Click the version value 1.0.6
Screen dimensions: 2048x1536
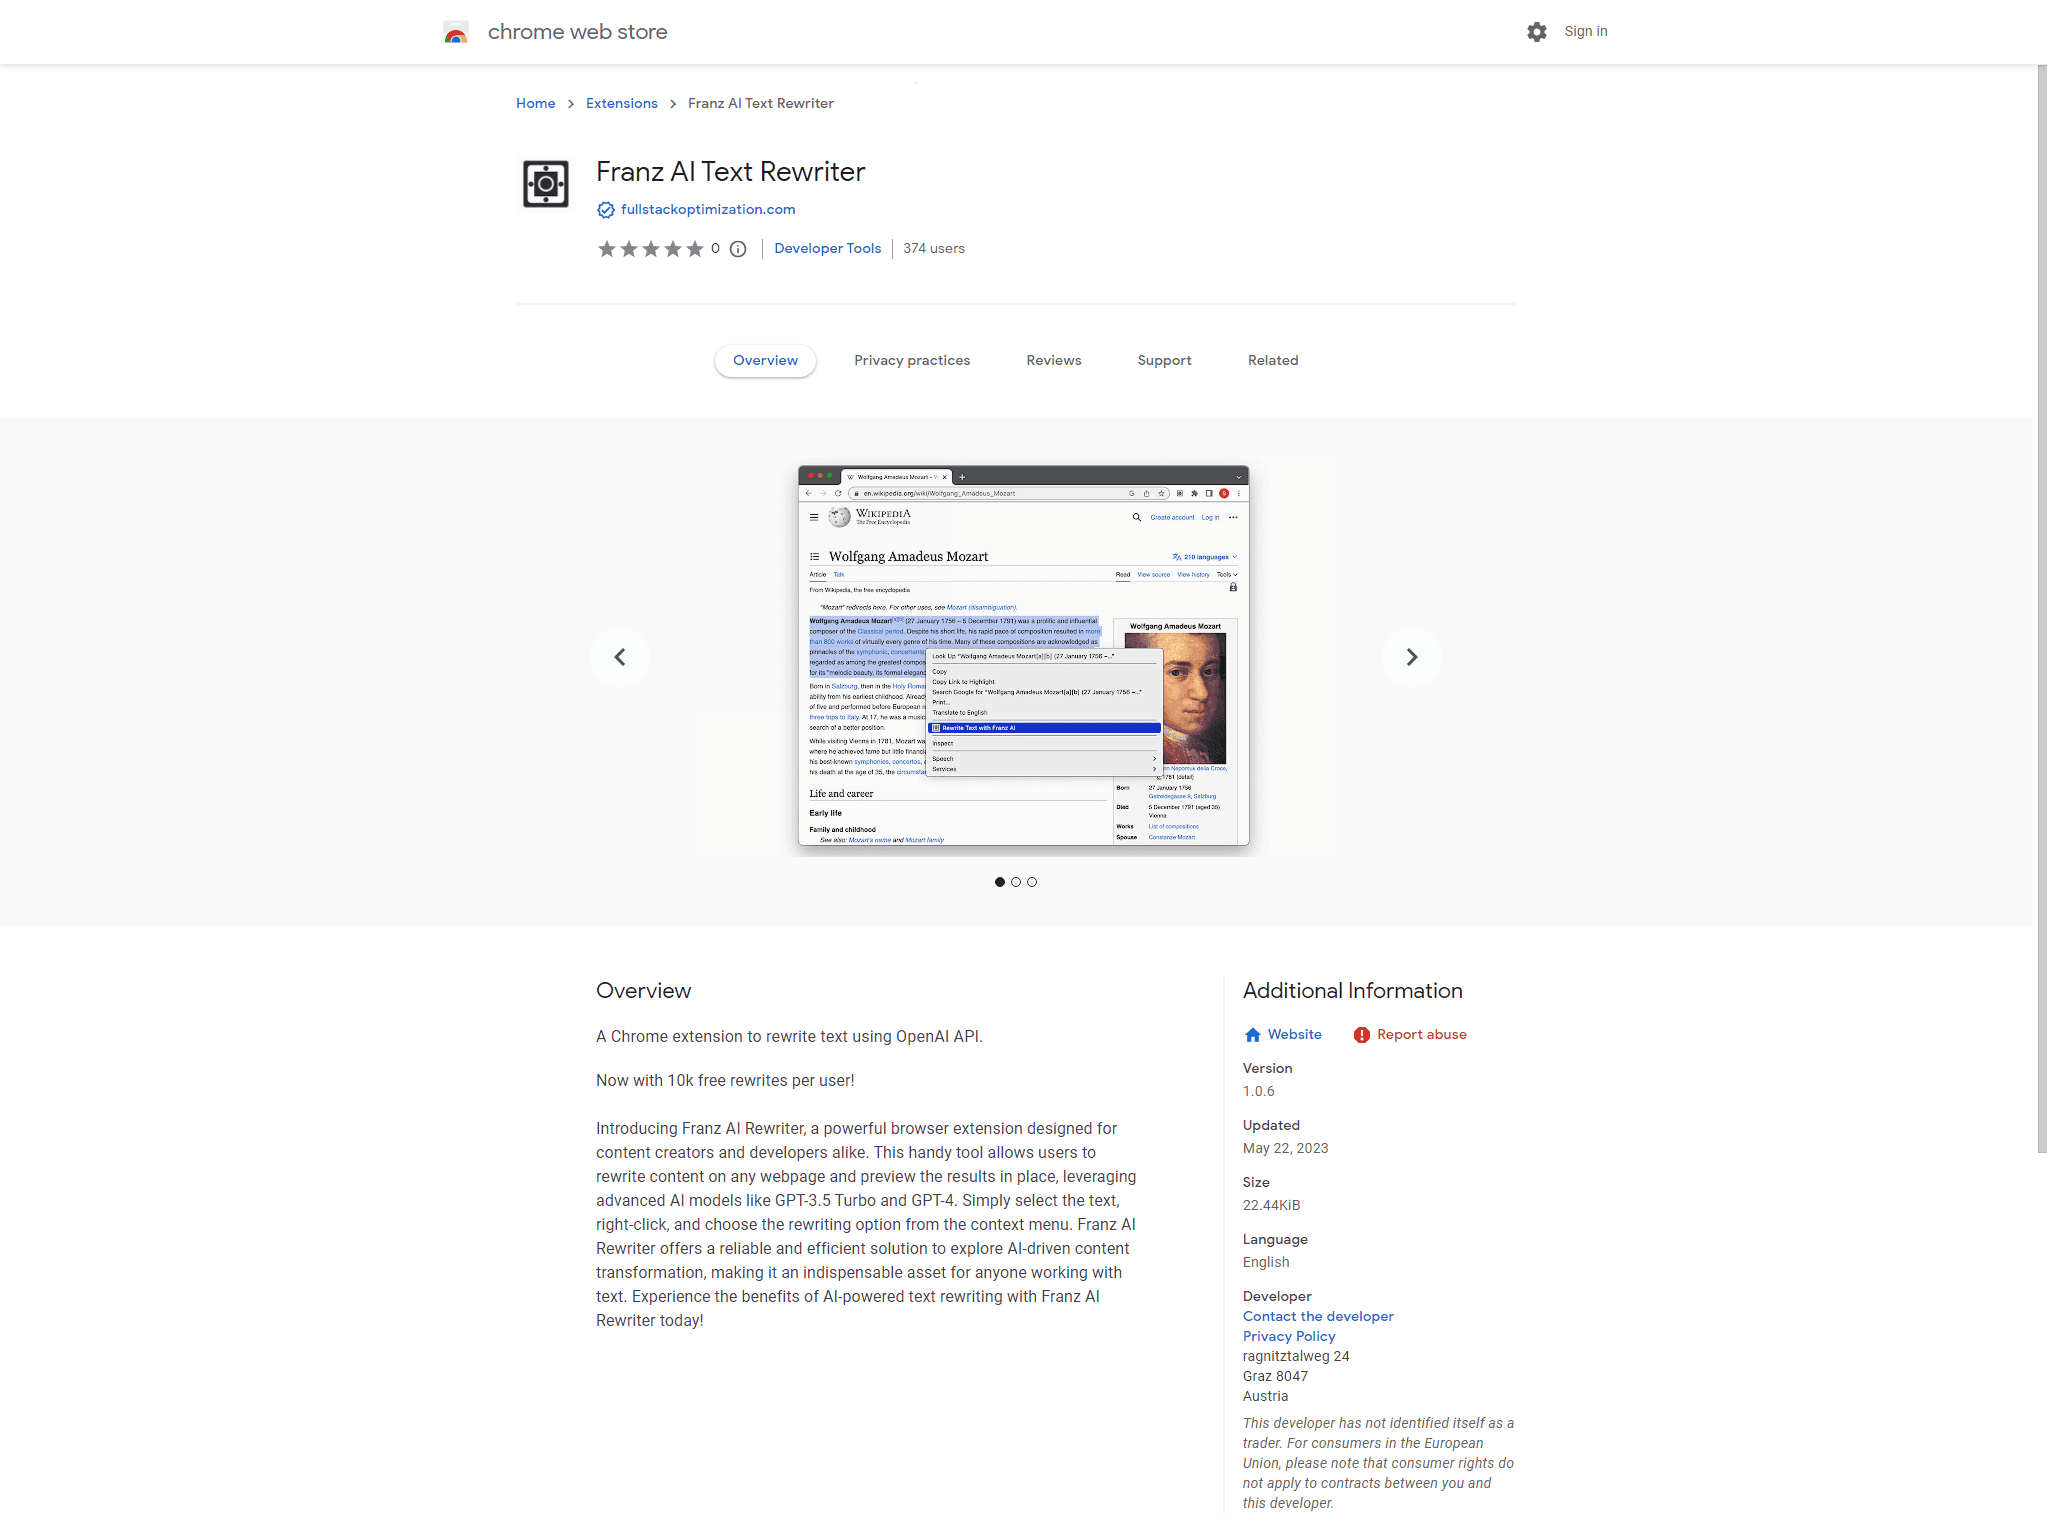coord(1259,1092)
